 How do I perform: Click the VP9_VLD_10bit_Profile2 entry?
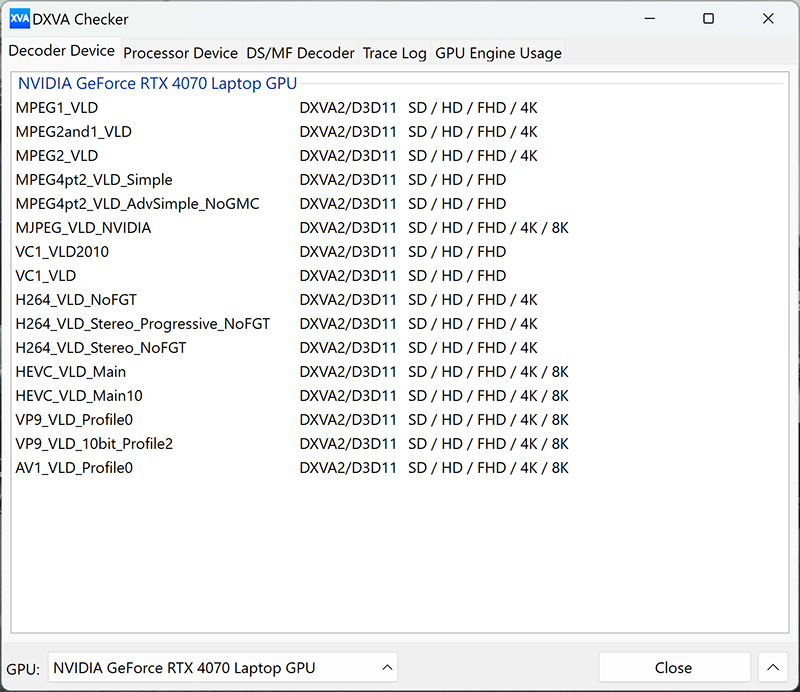pos(94,444)
